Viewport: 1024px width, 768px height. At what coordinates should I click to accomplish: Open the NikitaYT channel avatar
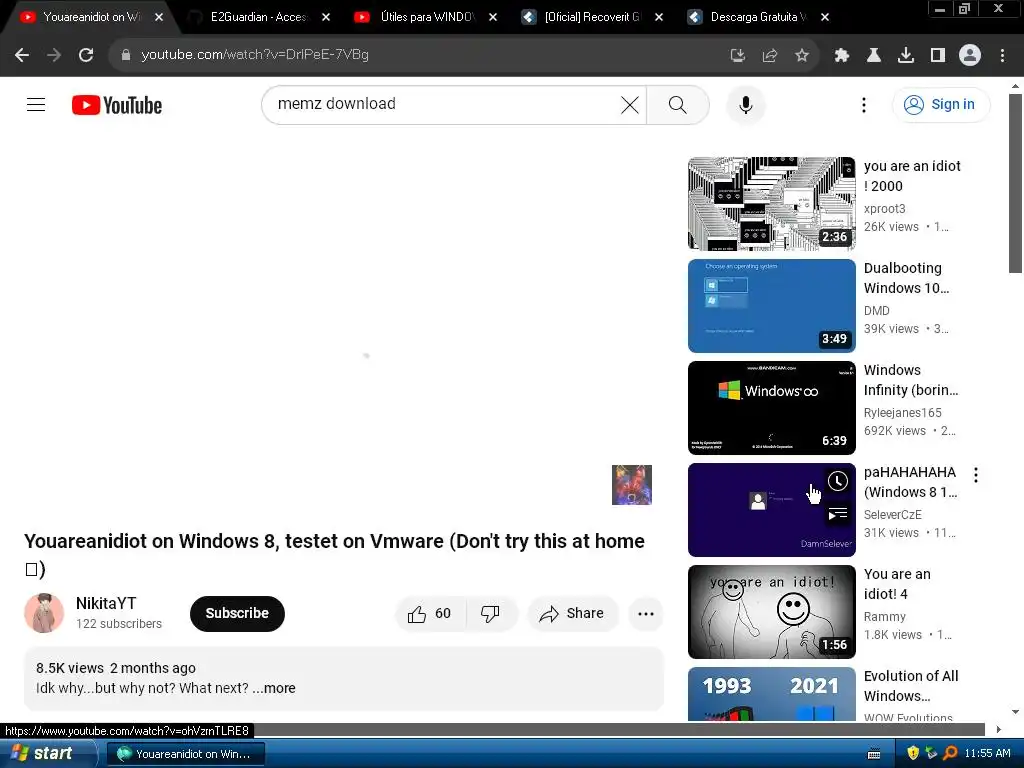(44, 613)
